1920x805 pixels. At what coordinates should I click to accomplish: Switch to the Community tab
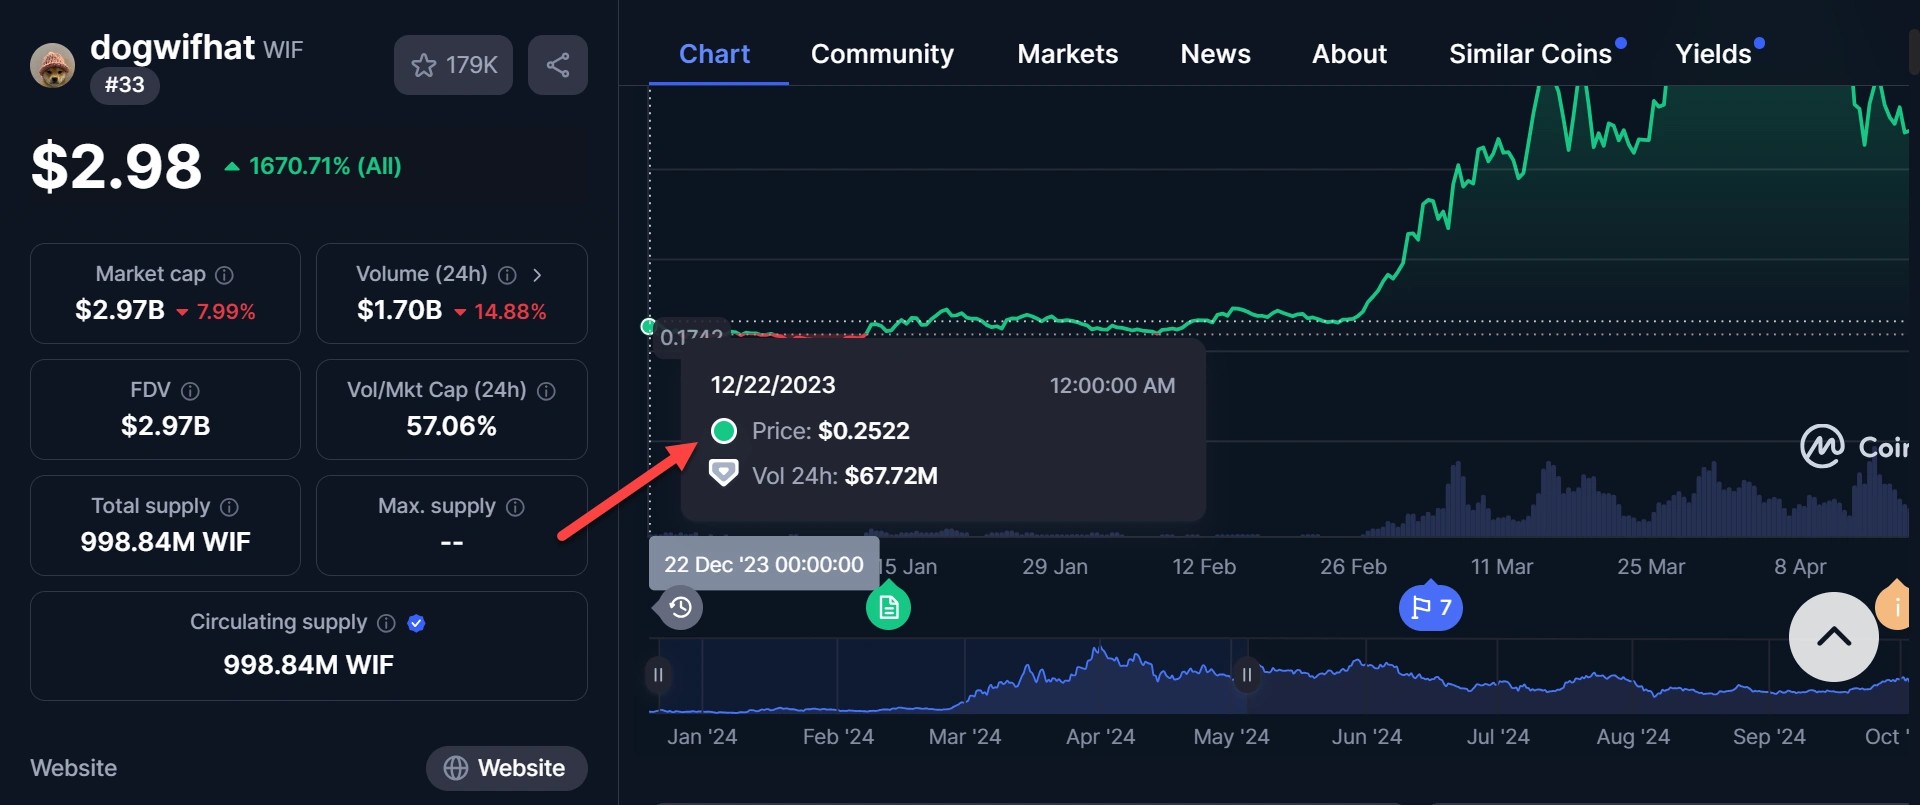coord(881,54)
